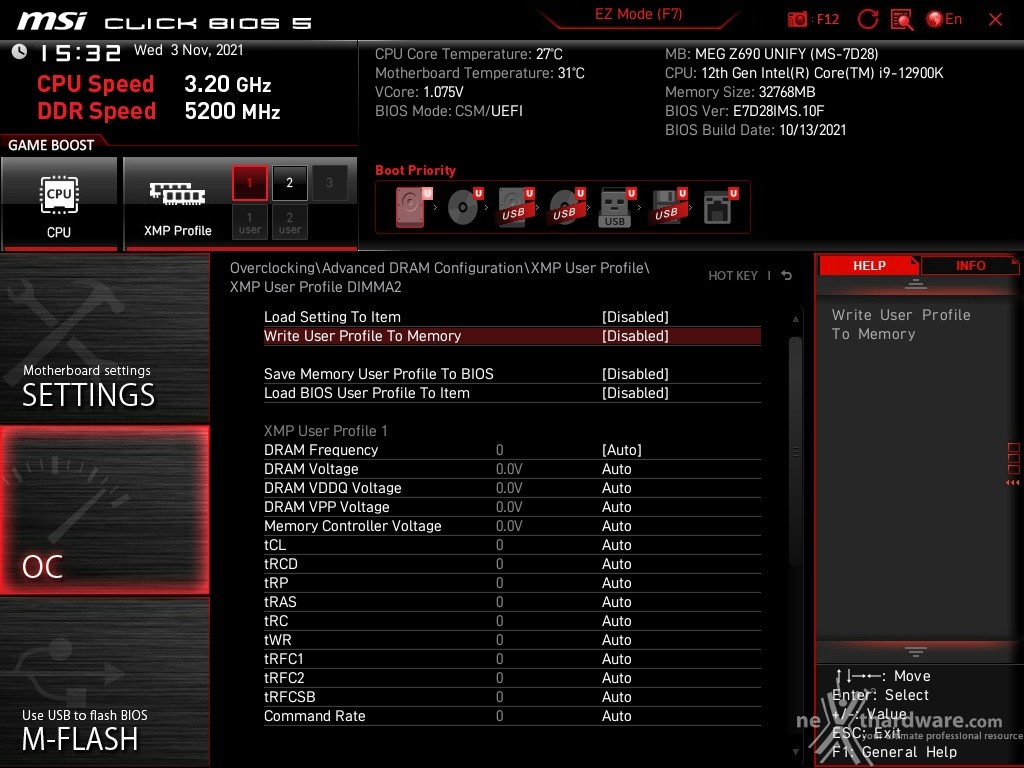Click the XMP User Profile 1 heading
The image size is (1024, 768).
[325, 431]
